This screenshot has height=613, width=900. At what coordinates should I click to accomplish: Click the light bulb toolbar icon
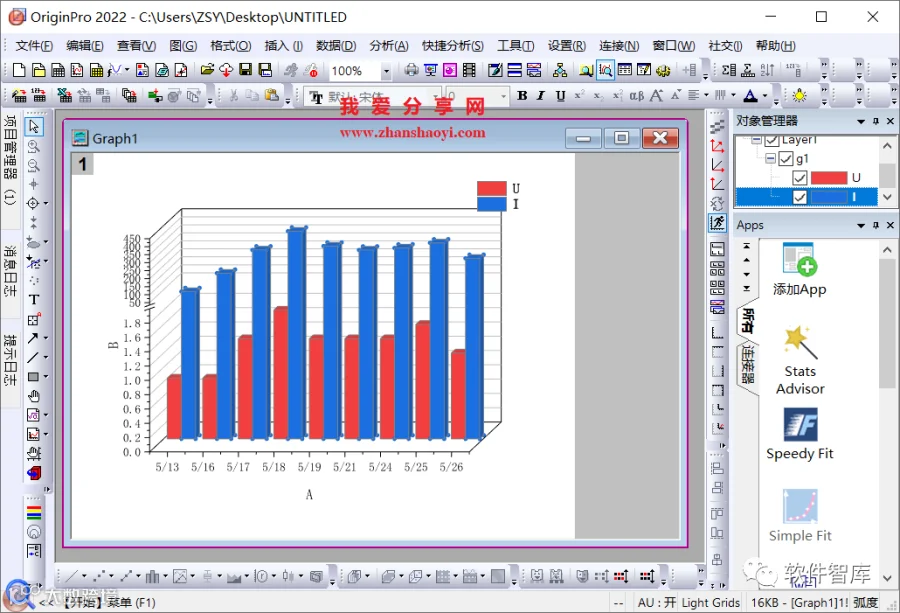(x=799, y=95)
